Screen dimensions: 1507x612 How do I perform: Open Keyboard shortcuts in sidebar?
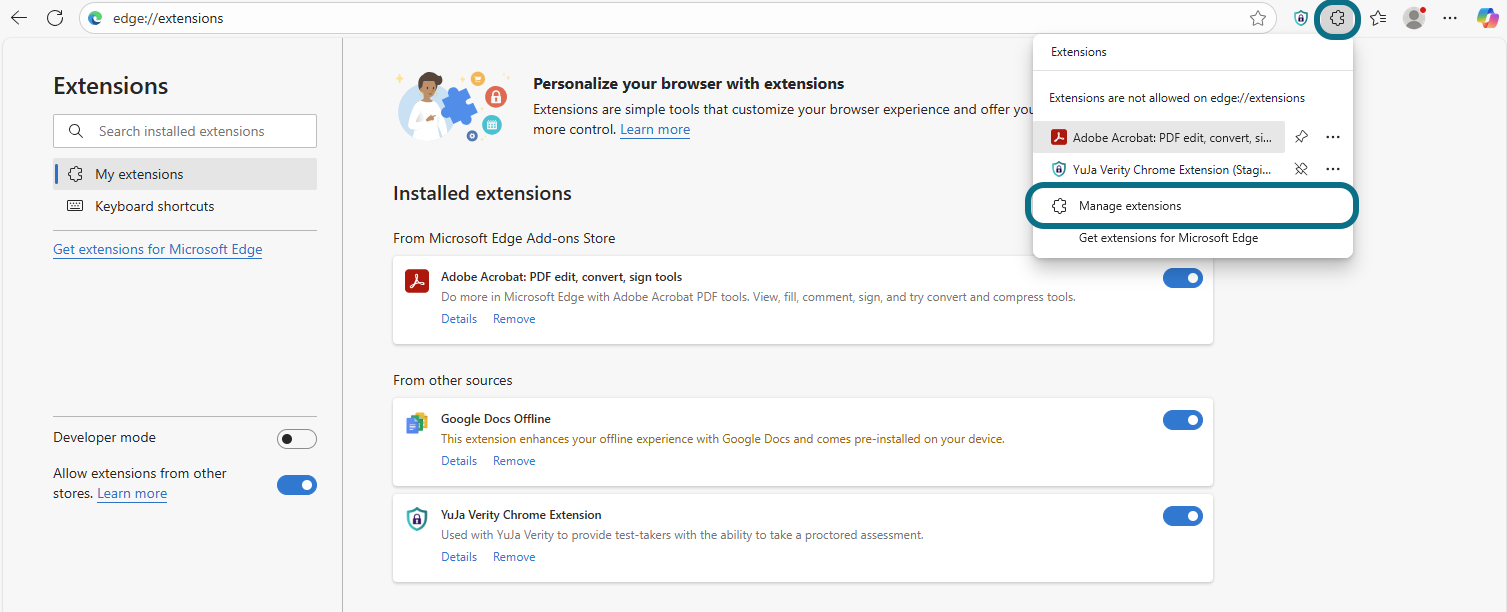154,206
